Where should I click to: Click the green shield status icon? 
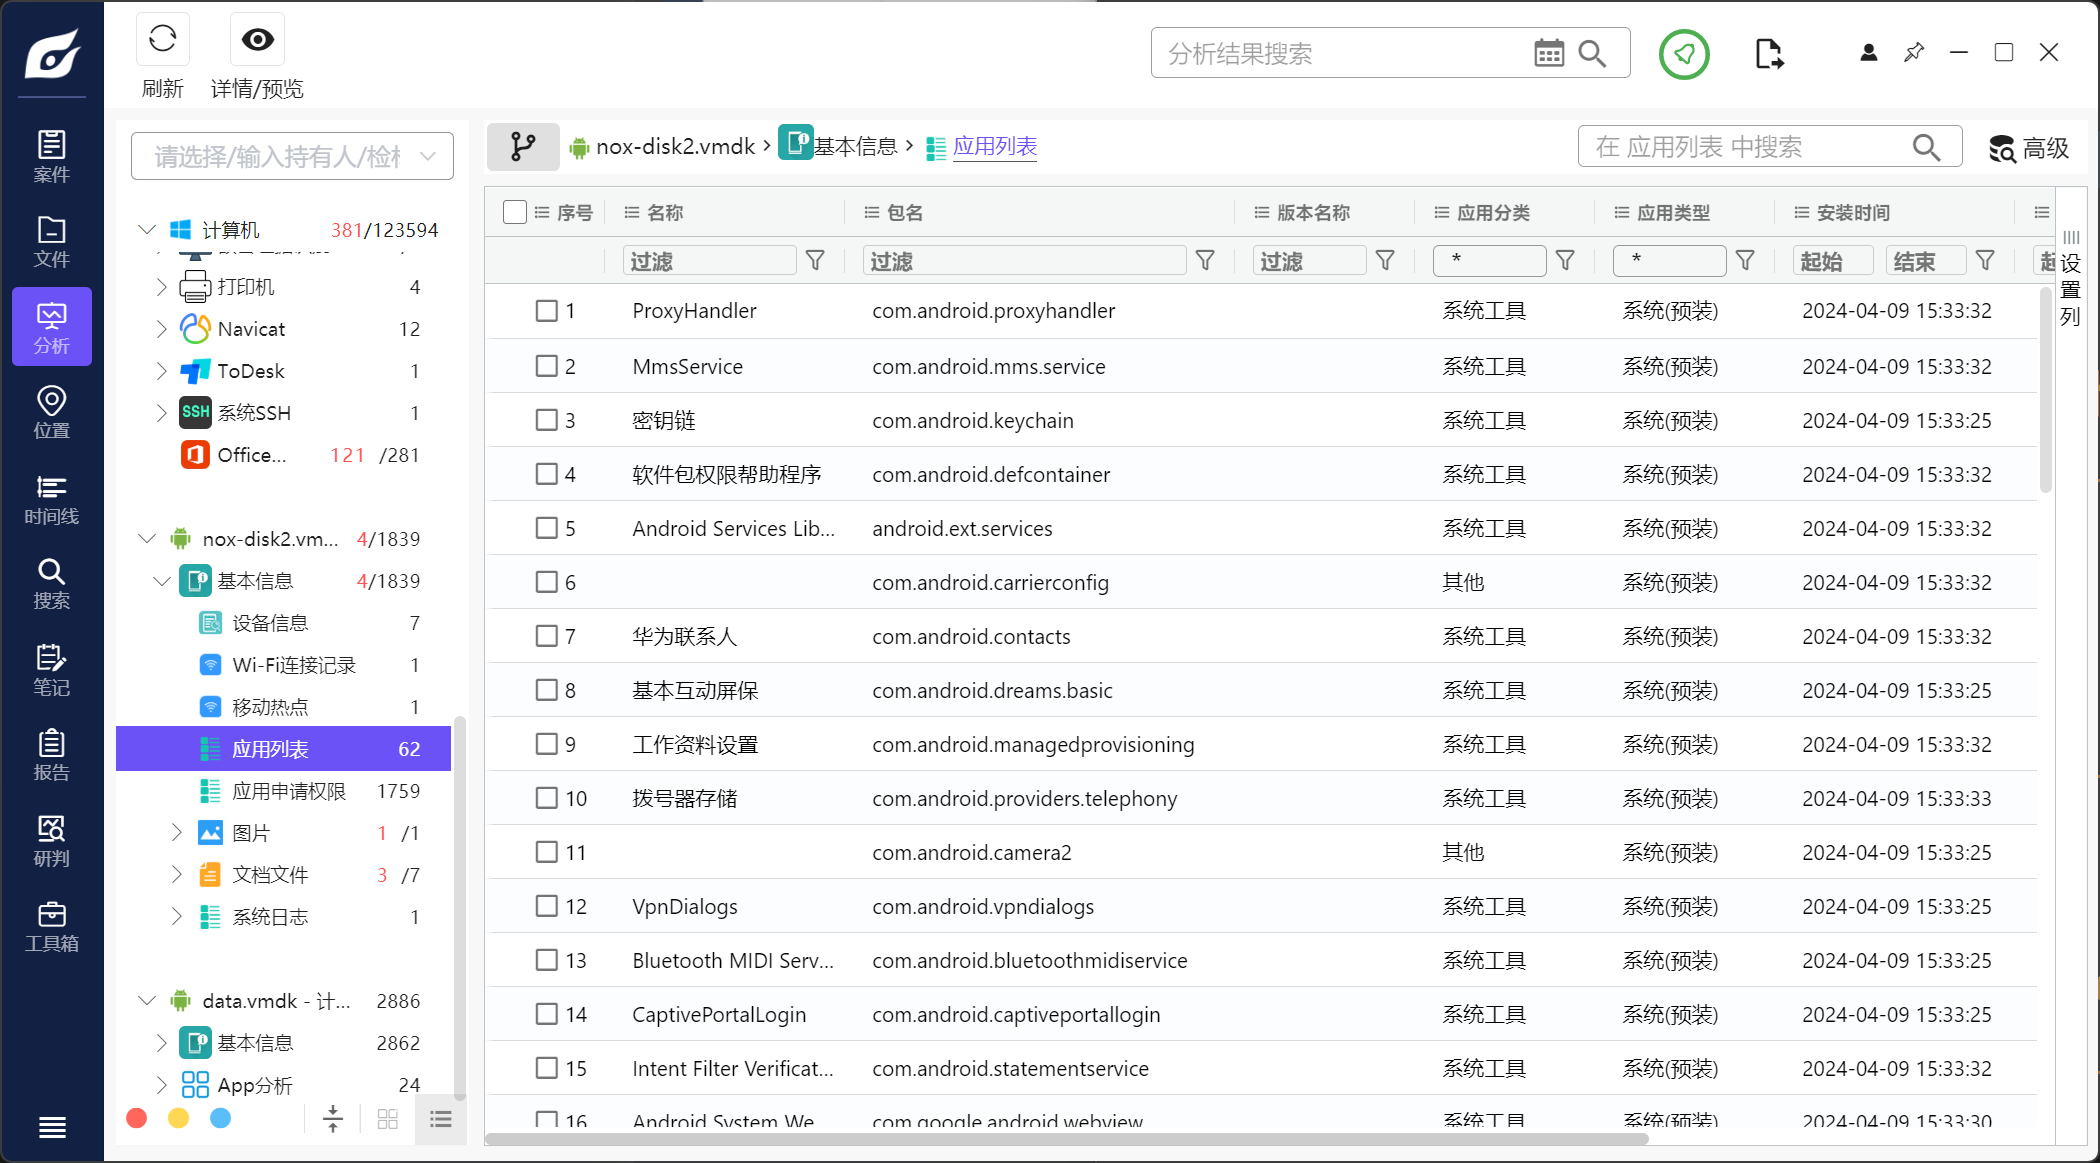point(1684,54)
